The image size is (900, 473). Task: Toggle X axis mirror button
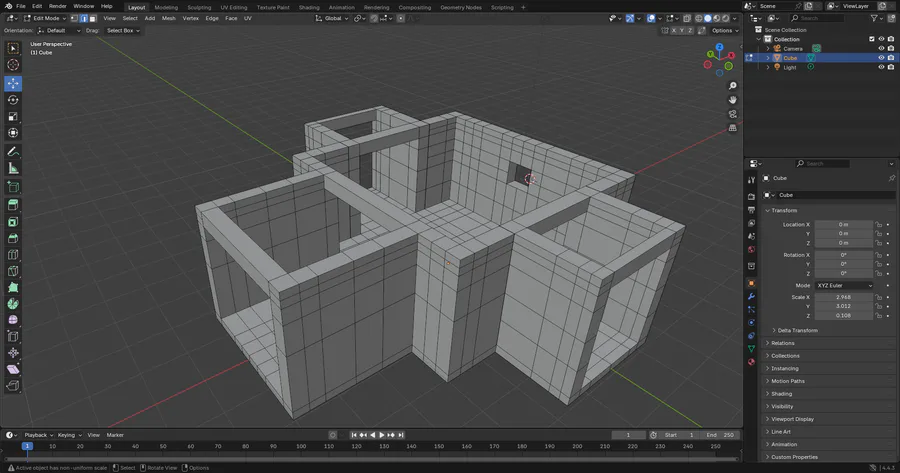click(x=674, y=30)
